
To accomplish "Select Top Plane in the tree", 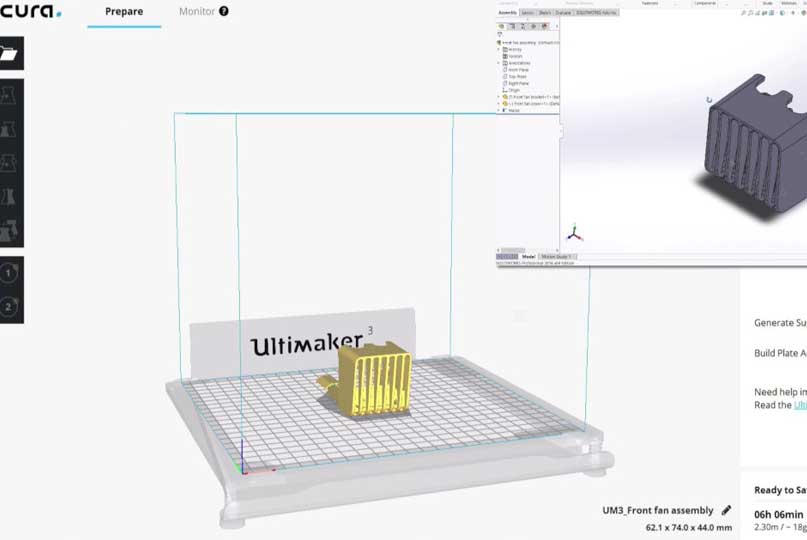I will [515, 76].
